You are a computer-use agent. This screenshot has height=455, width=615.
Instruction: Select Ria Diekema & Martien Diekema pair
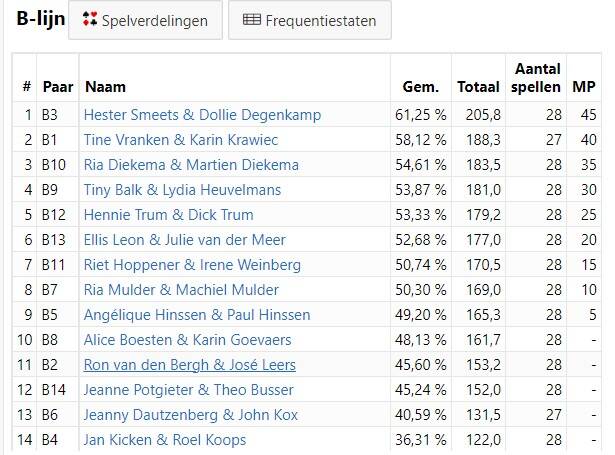tap(191, 165)
